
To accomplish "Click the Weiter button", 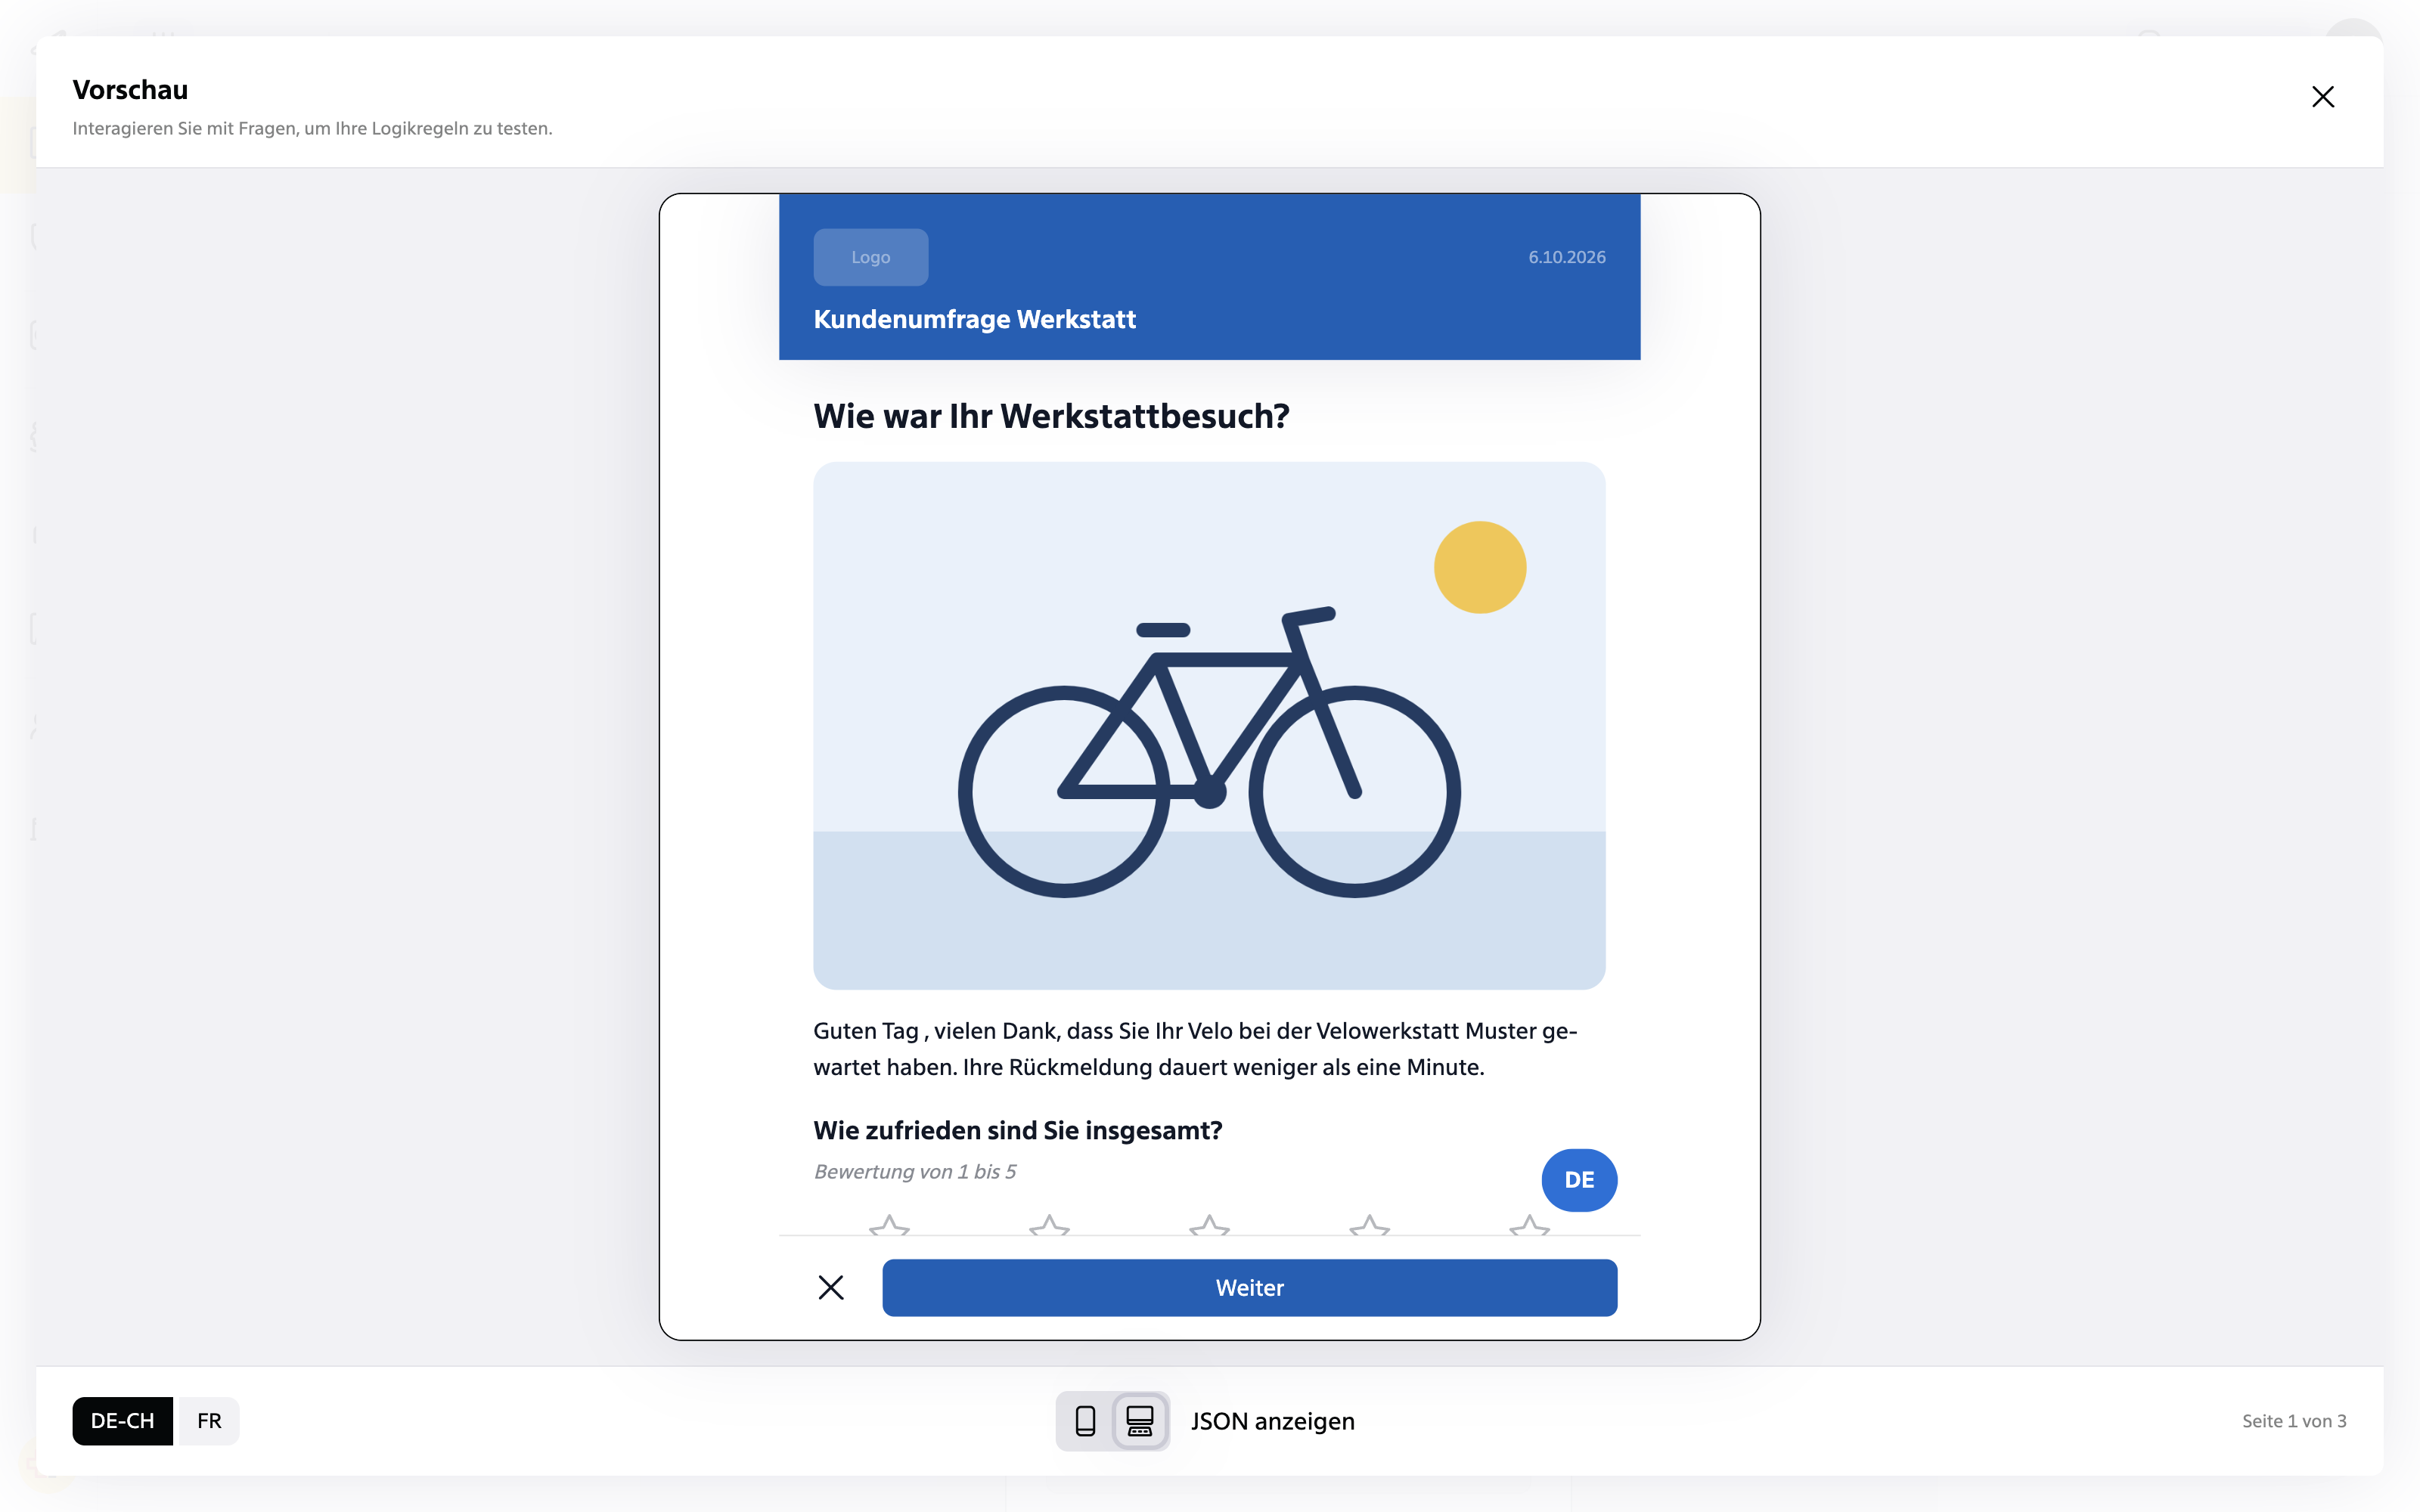I will coord(1249,1288).
